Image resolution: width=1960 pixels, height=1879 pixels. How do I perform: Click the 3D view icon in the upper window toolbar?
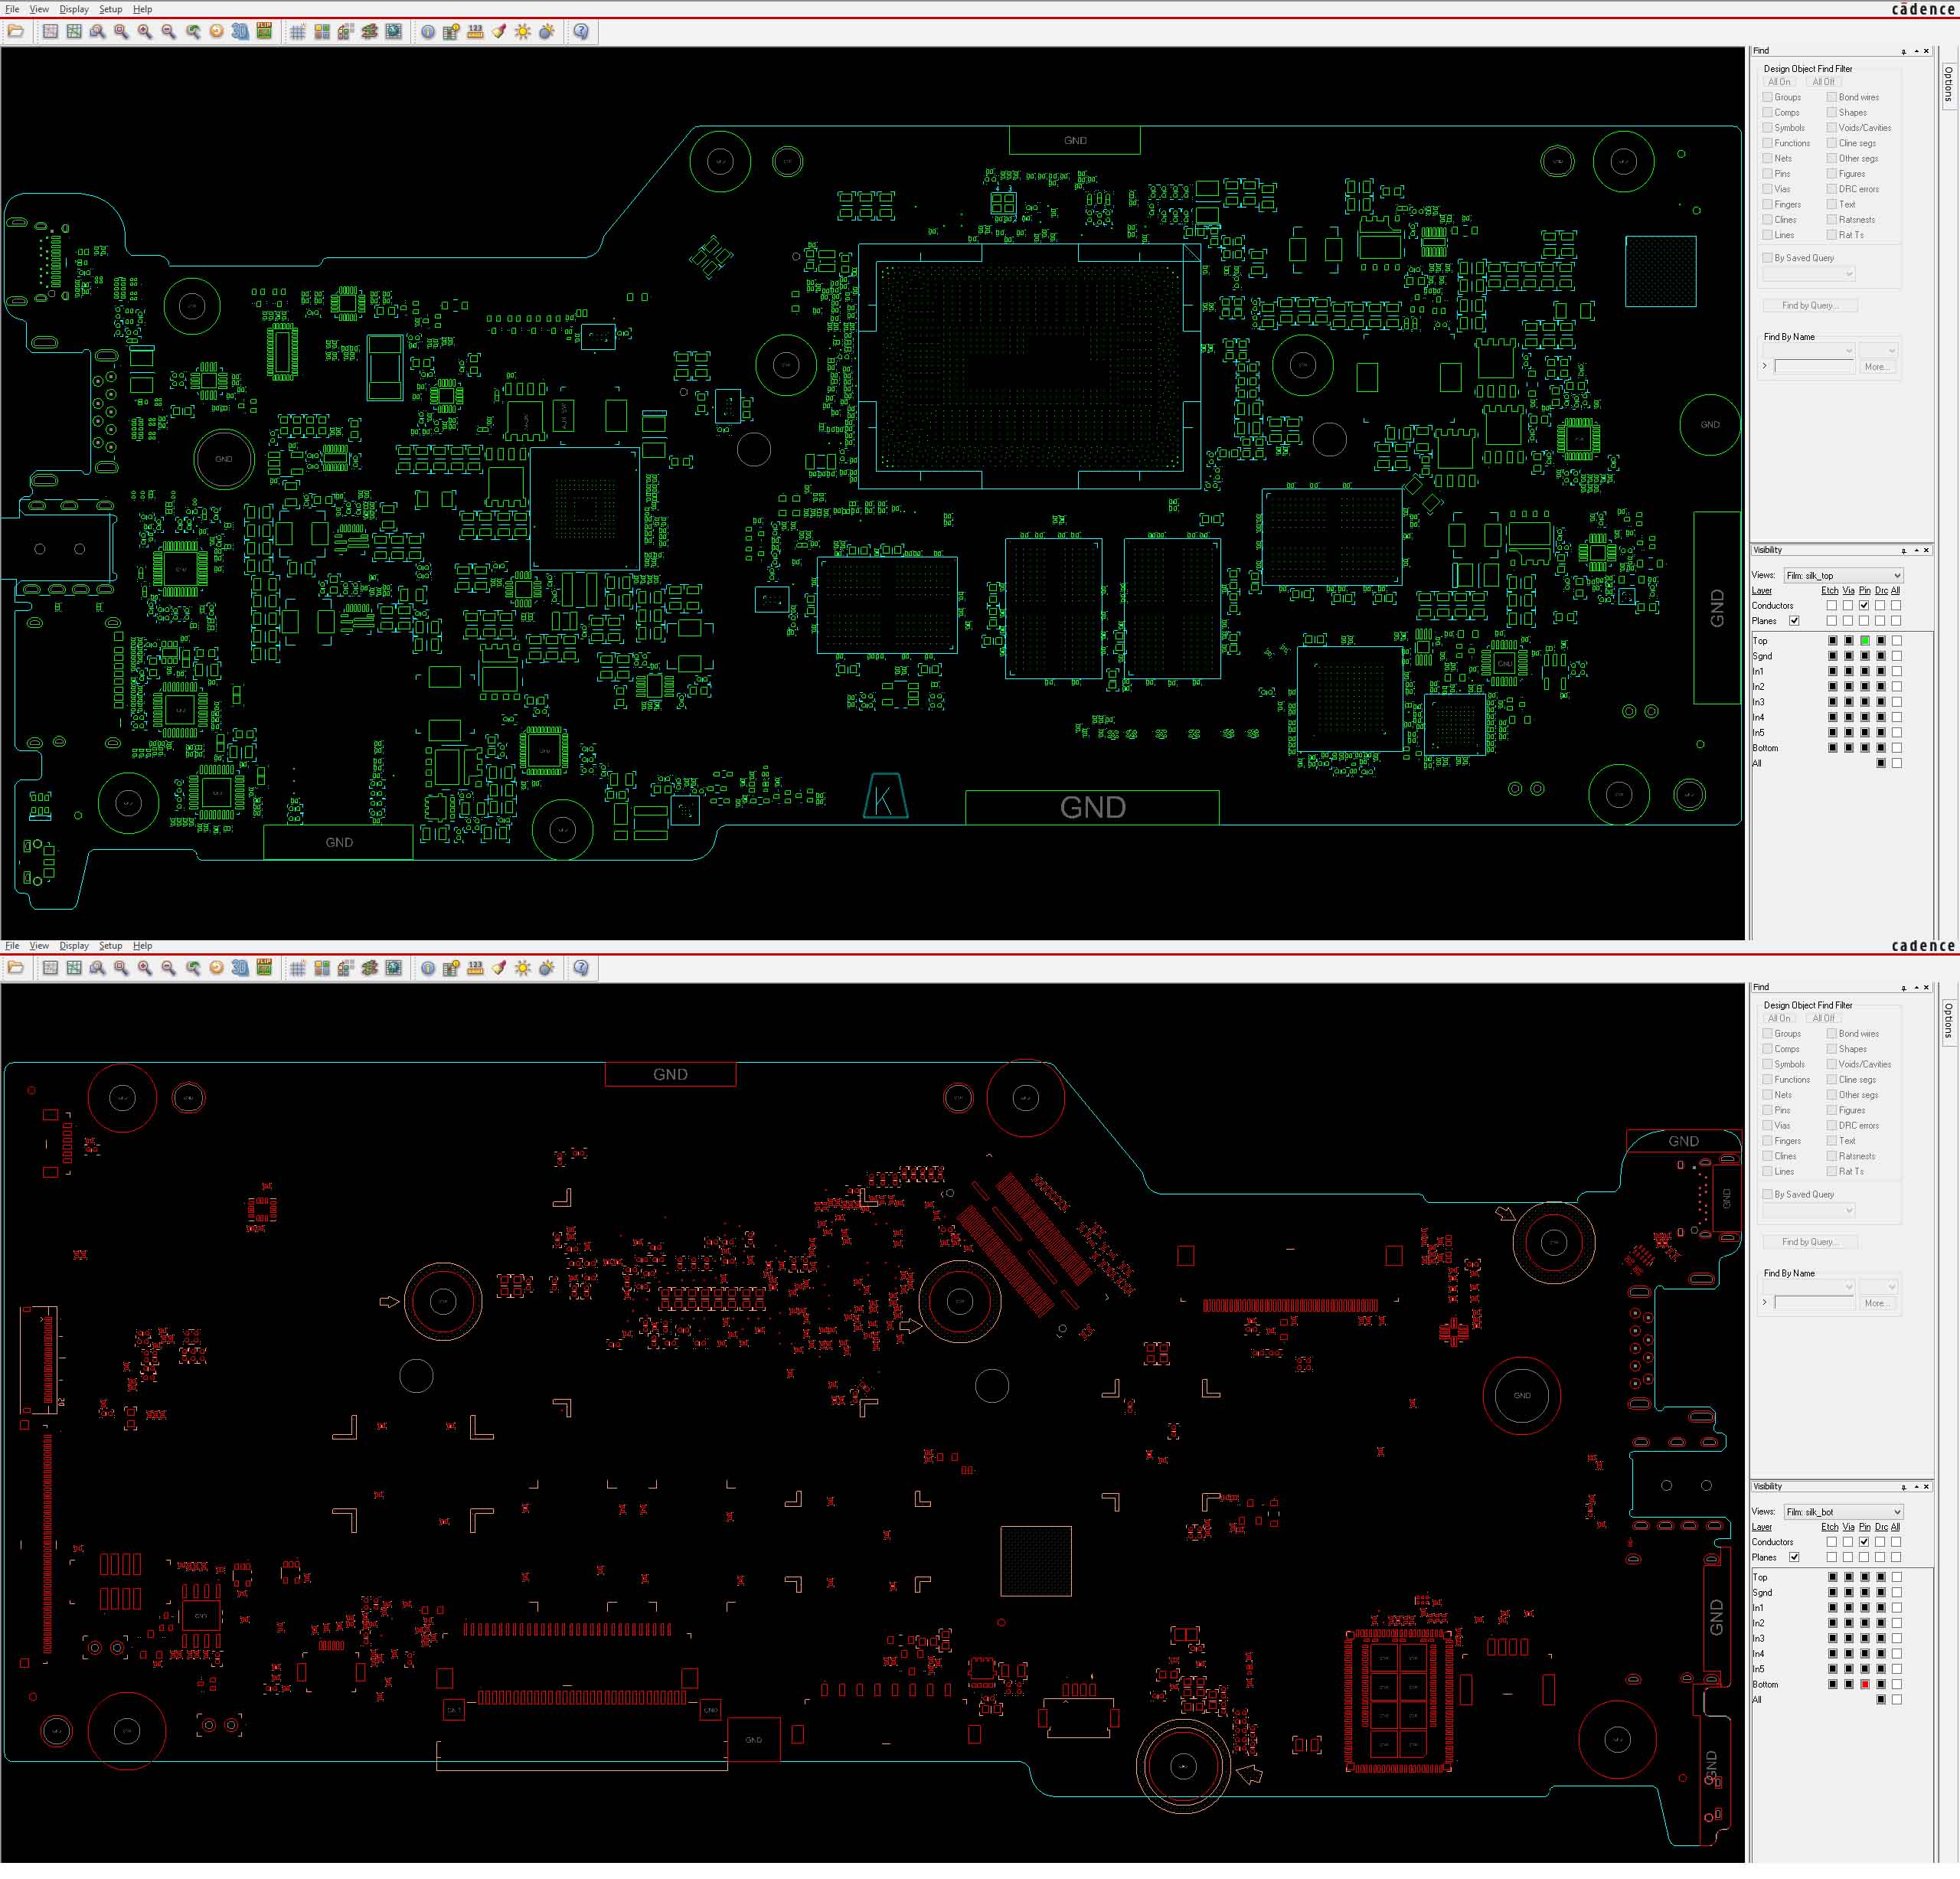click(240, 32)
